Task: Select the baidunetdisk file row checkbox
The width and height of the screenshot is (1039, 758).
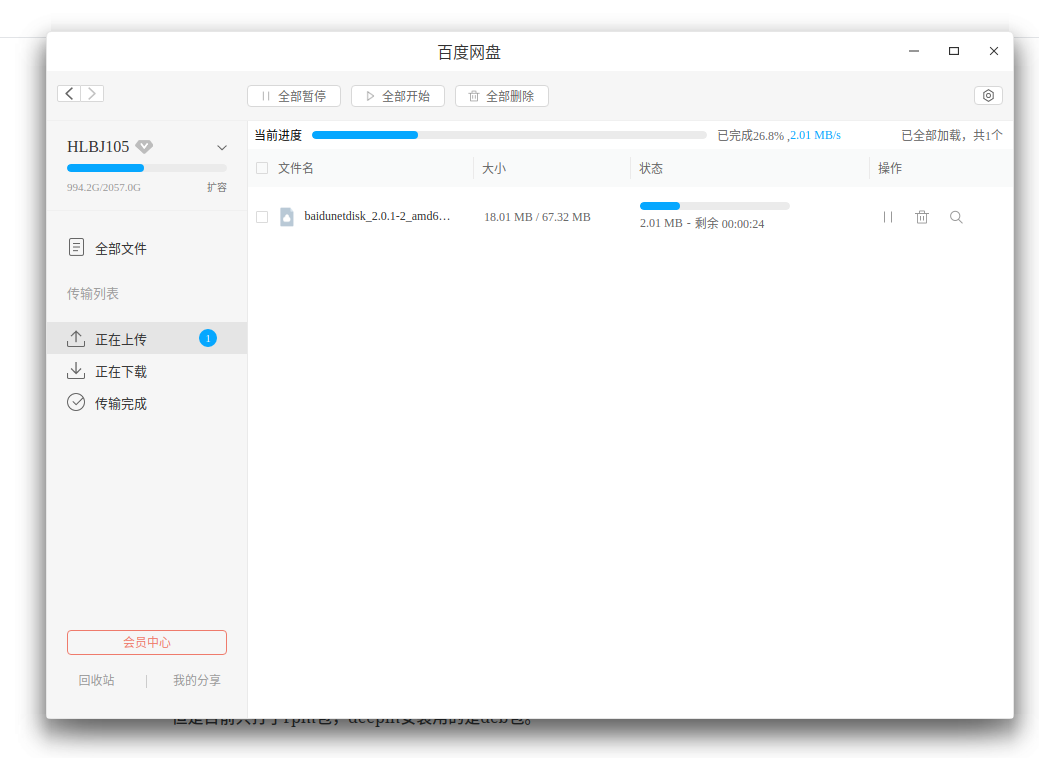Action: coord(262,216)
